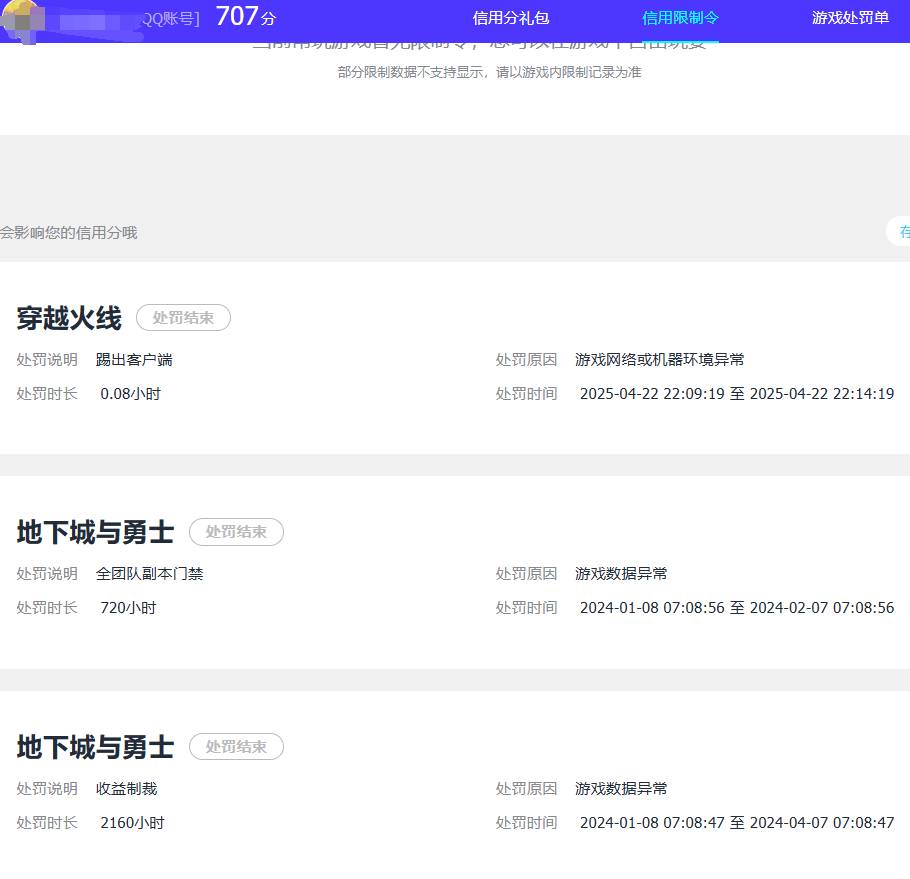This screenshot has height=879, width=910.
Task: Select the second 地下城与勇士 game title
Action: click(95, 747)
